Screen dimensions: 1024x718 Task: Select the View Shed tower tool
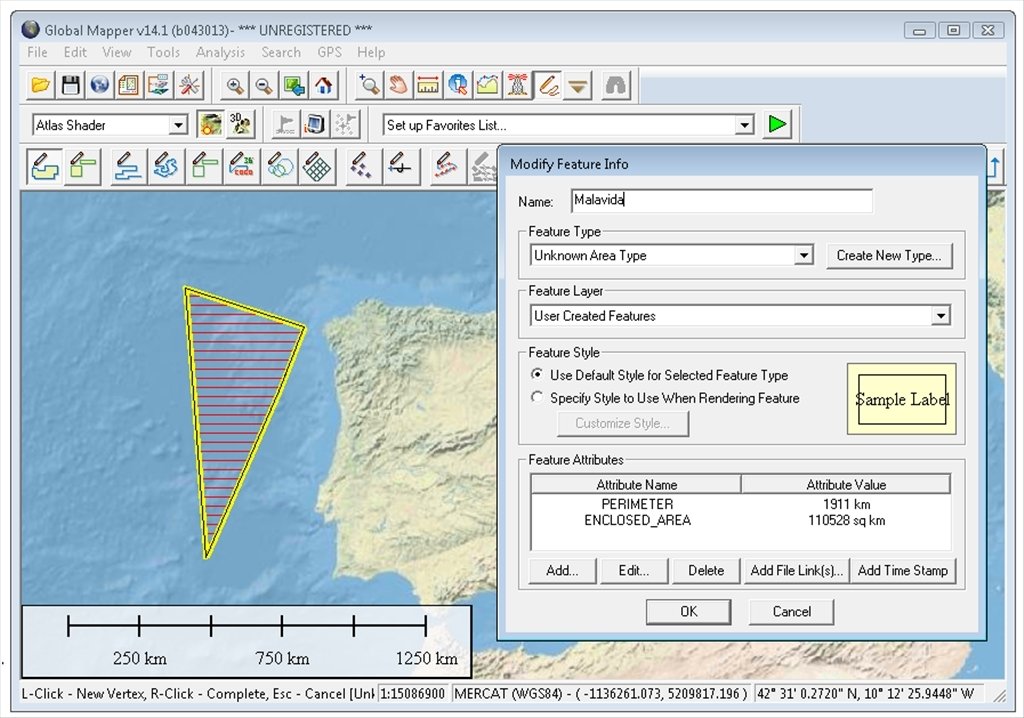(x=517, y=85)
